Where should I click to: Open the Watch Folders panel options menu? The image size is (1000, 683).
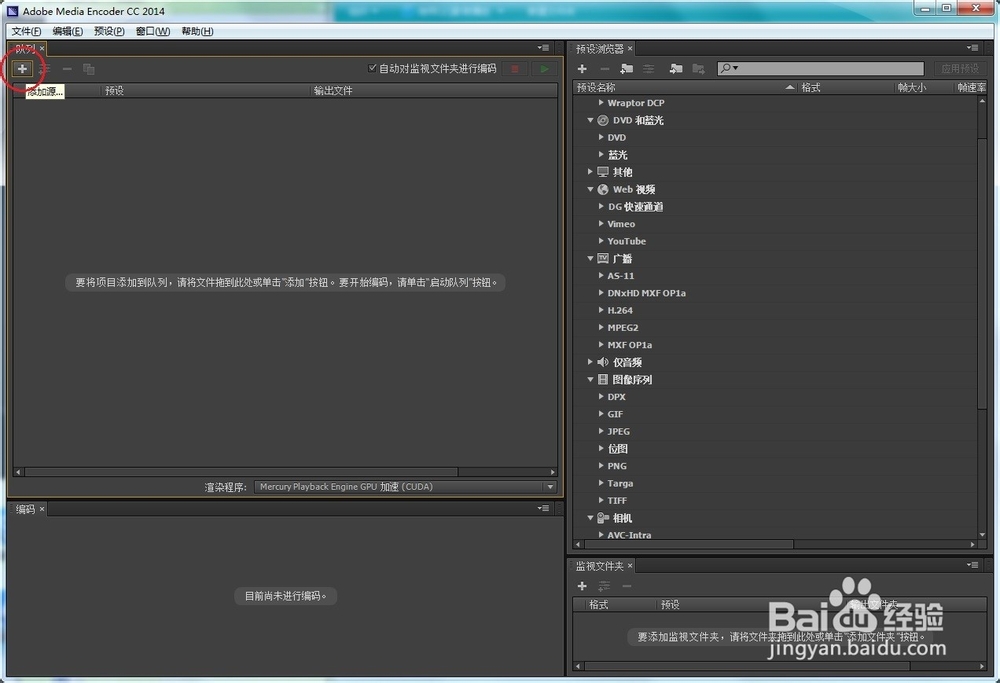(x=972, y=565)
